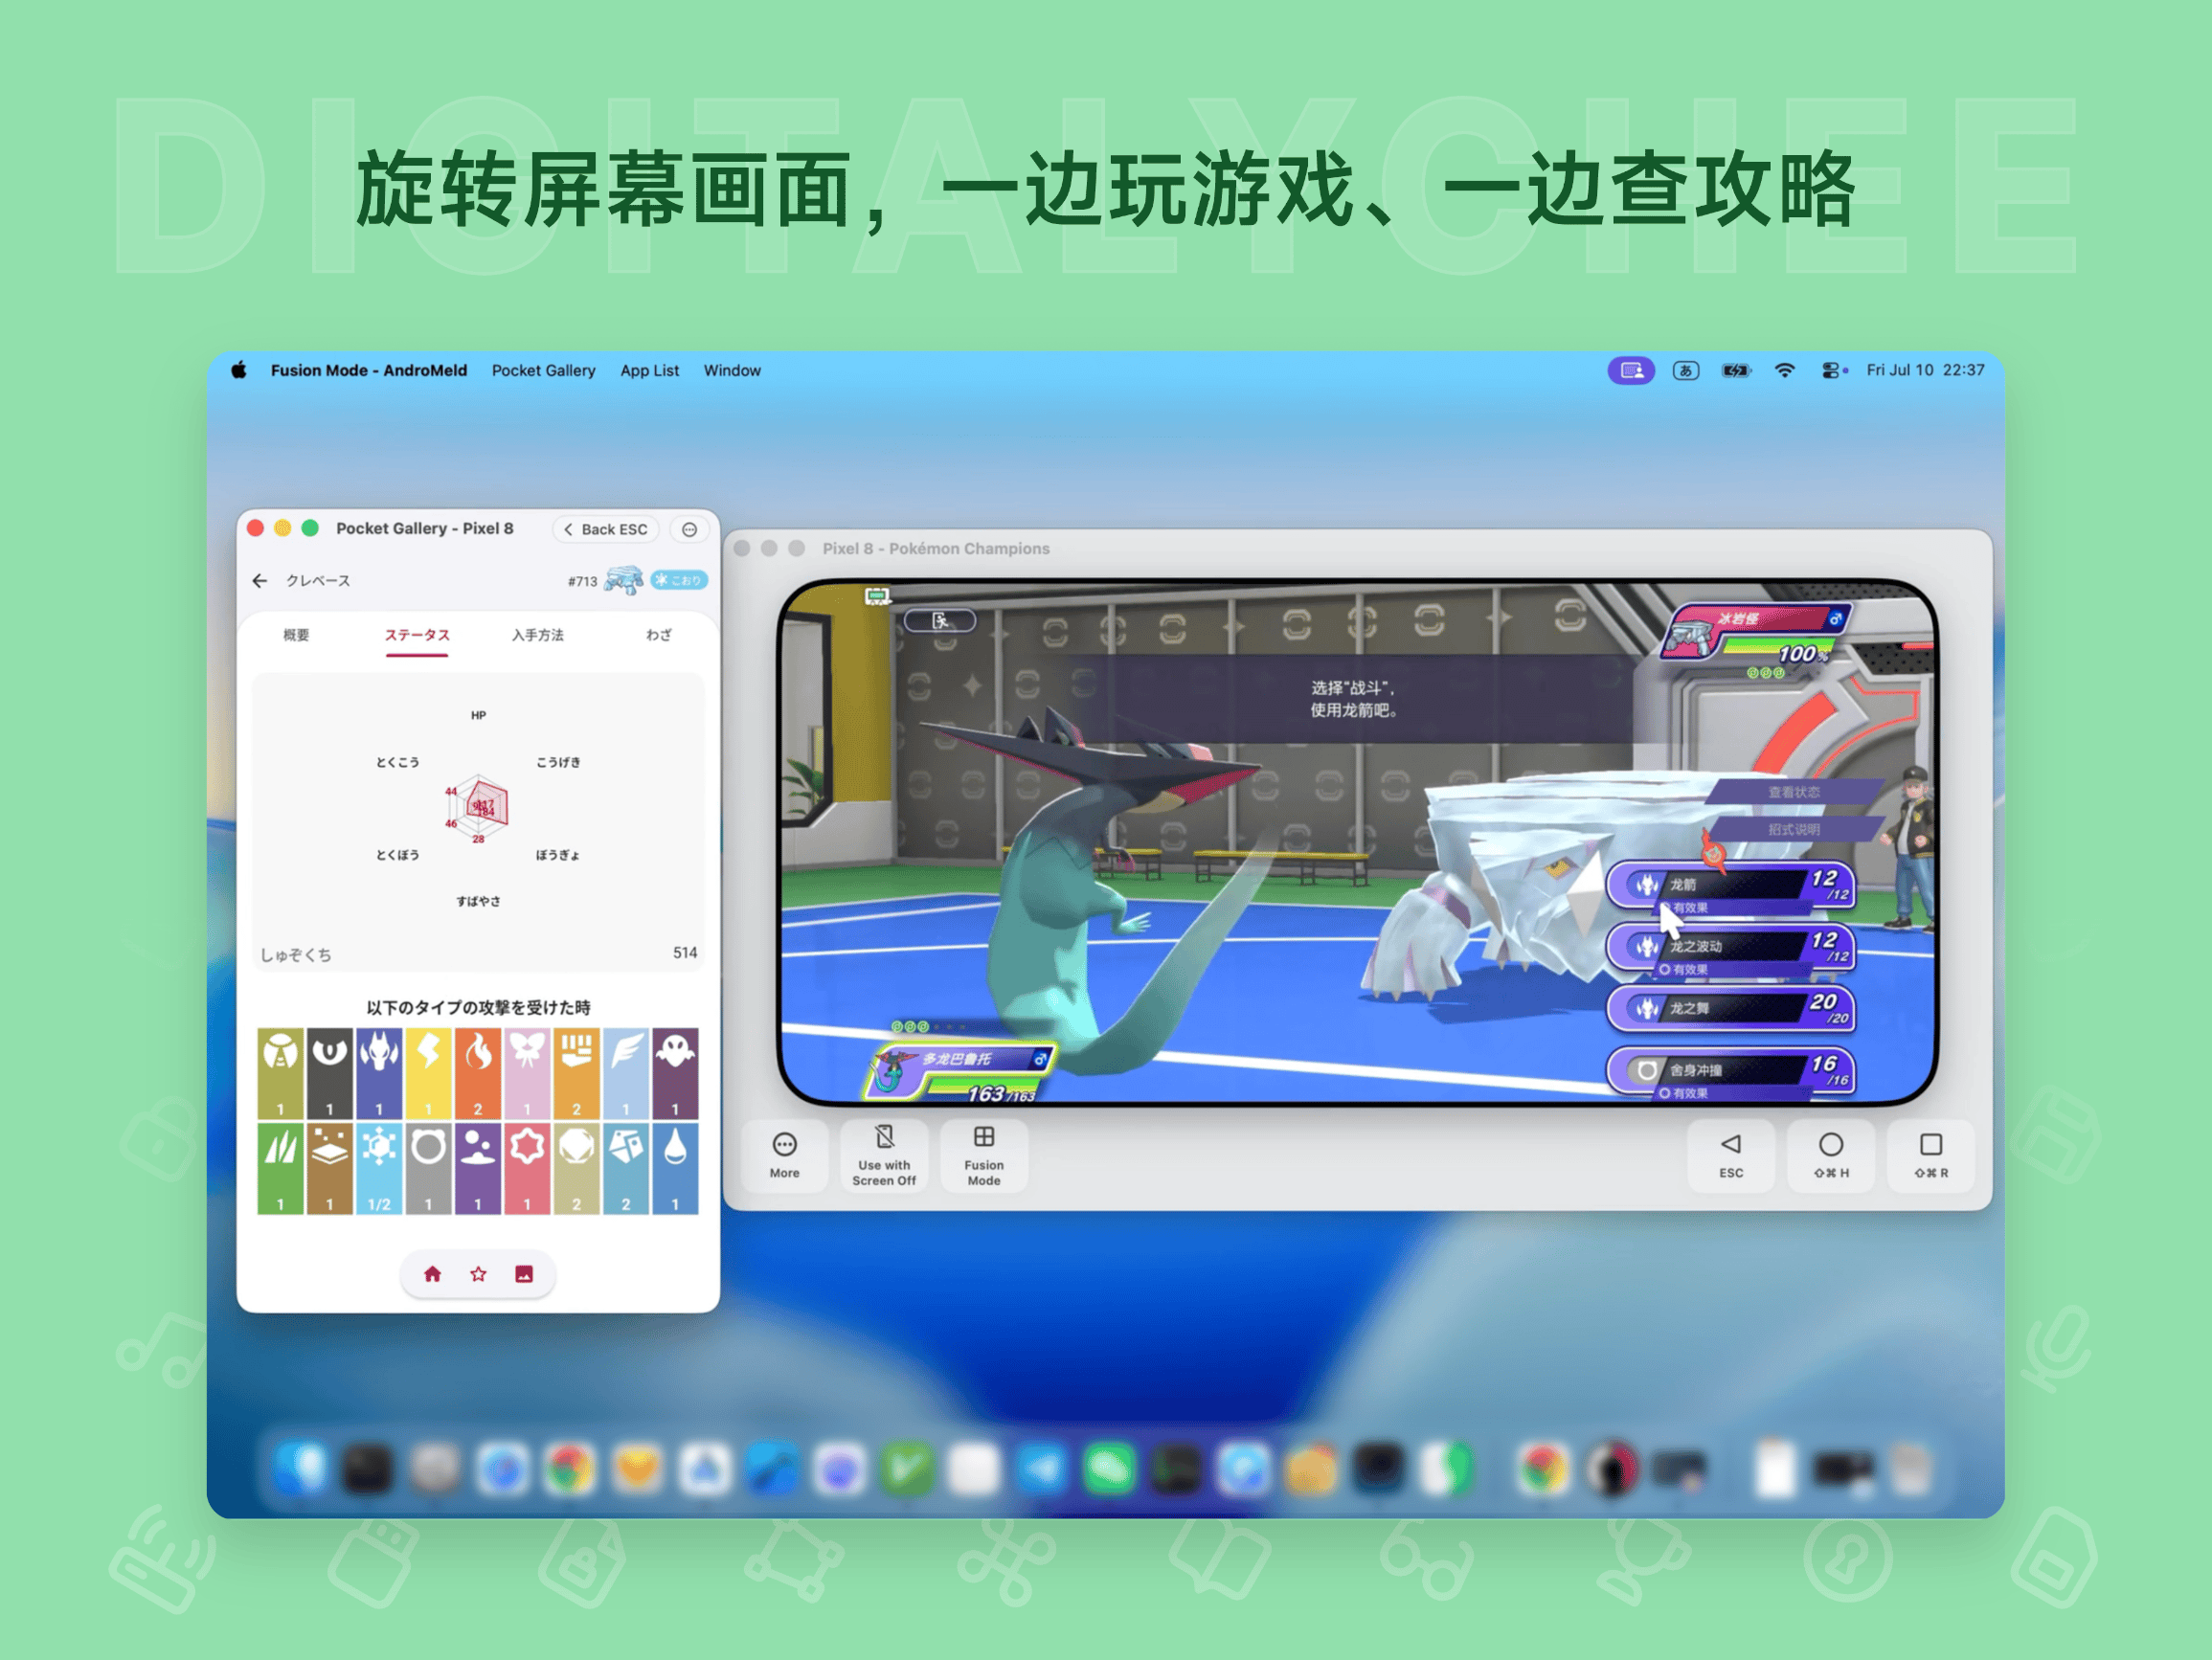This screenshot has height=1660, width=2212.
Task: Select the Ice type tile showing 1/2
Action: pos(379,1169)
